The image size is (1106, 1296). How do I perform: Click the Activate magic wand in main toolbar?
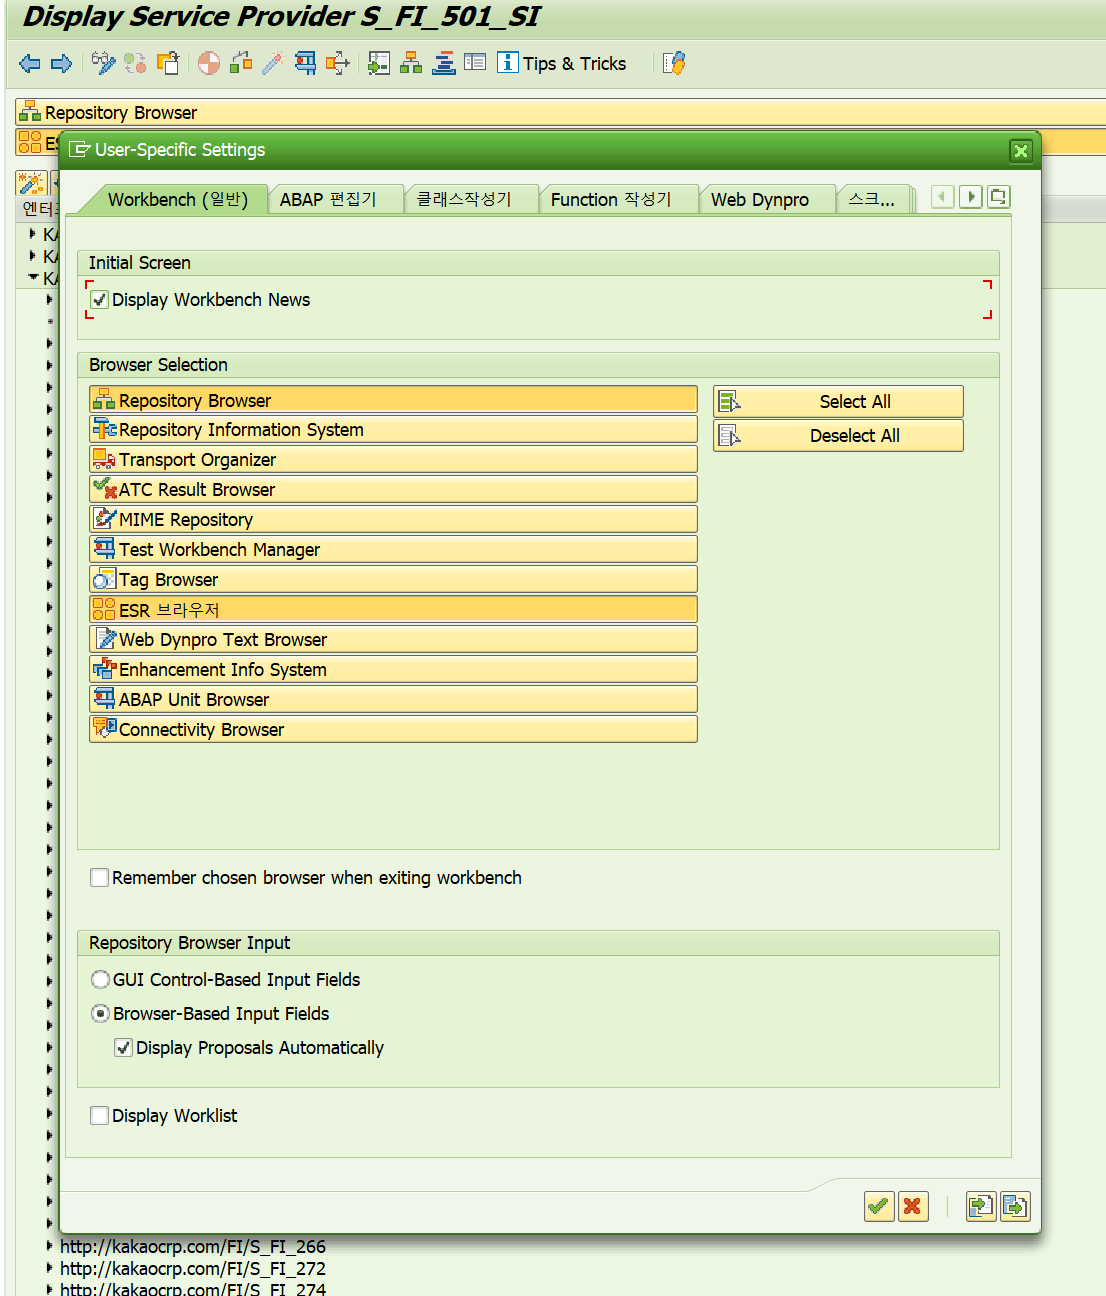coord(273,64)
